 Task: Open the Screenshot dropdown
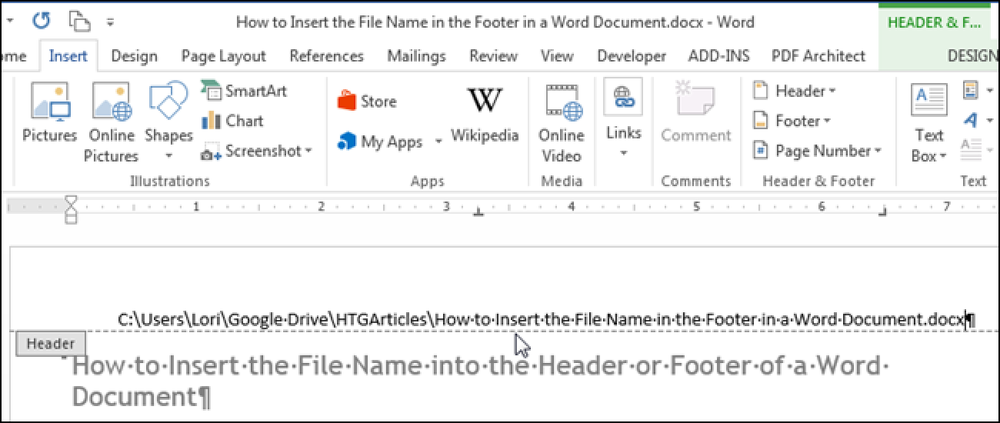click(x=256, y=151)
